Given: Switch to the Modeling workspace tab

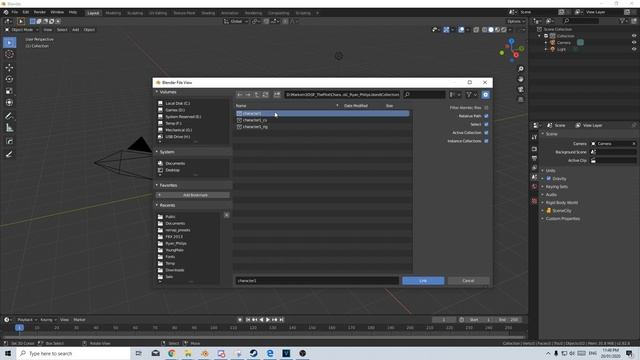Looking at the screenshot, I should [x=113, y=13].
